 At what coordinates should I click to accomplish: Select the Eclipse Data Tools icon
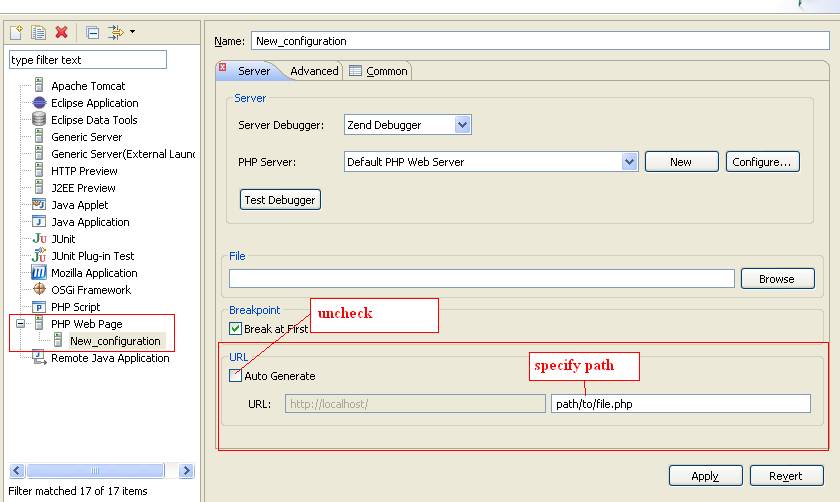[39, 119]
